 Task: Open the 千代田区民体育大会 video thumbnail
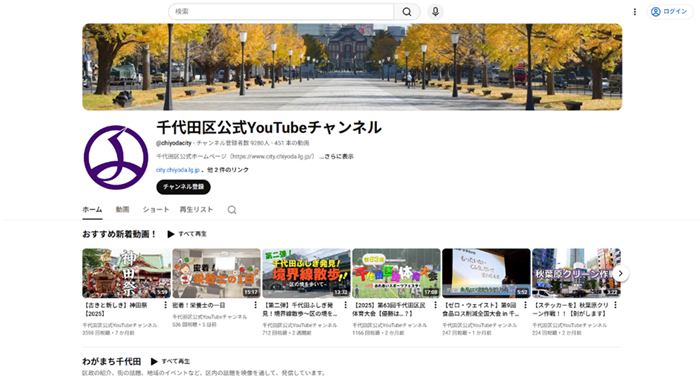click(396, 273)
